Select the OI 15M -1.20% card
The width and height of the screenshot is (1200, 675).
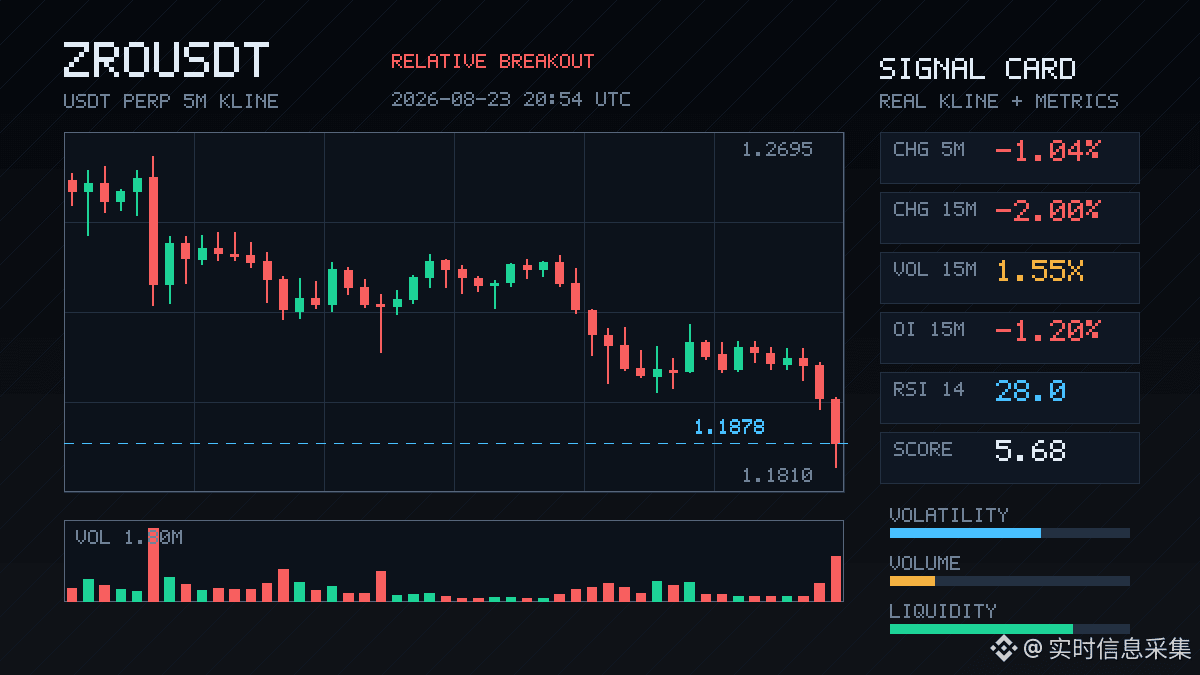click(x=1009, y=337)
